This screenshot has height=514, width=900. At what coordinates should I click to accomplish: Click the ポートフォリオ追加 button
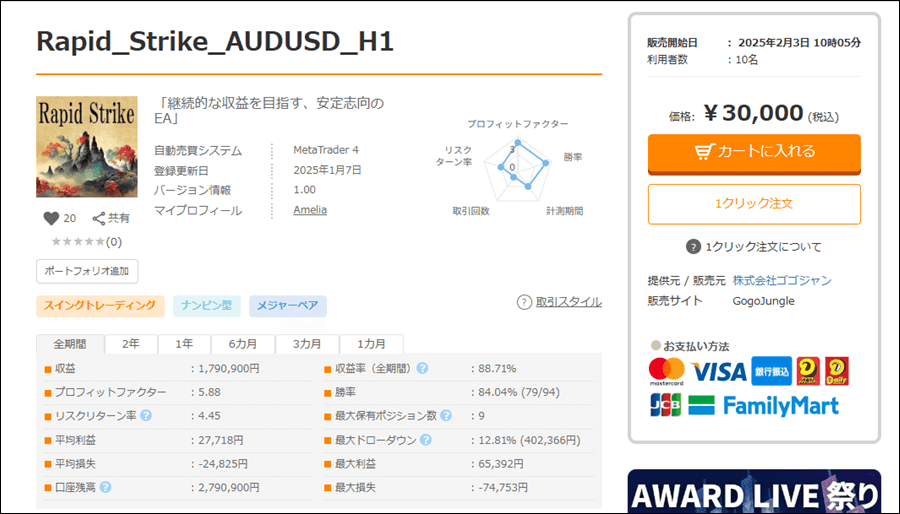click(x=87, y=271)
